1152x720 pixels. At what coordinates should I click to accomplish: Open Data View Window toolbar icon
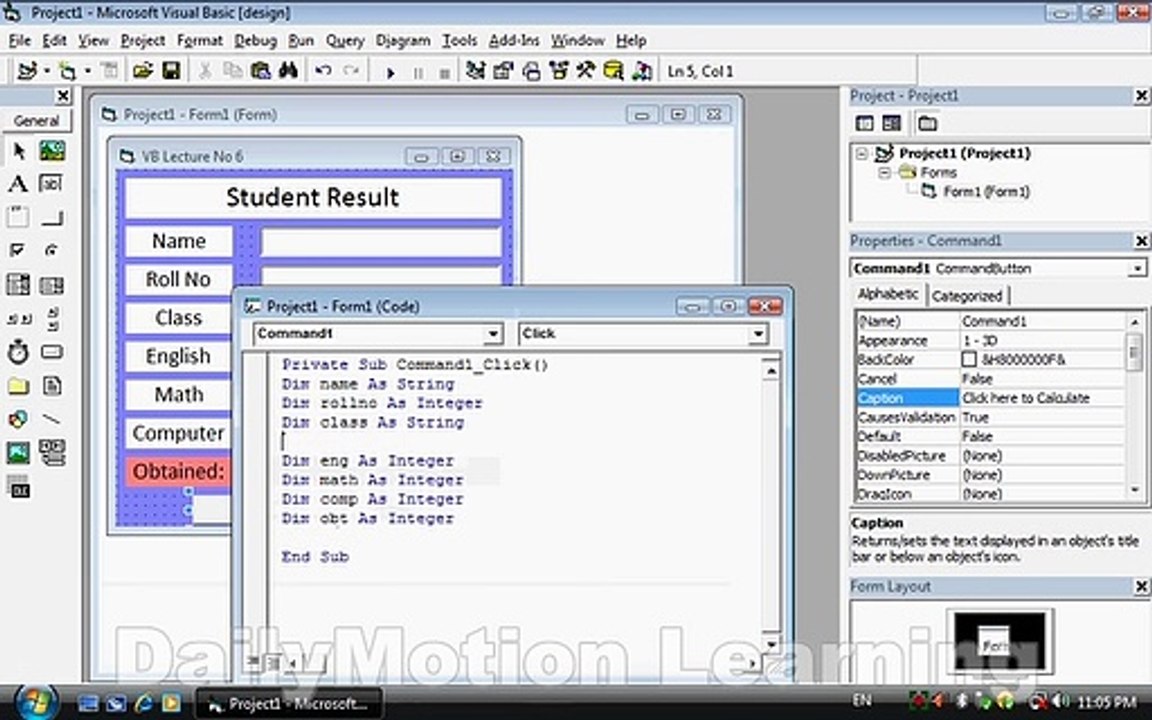613,71
